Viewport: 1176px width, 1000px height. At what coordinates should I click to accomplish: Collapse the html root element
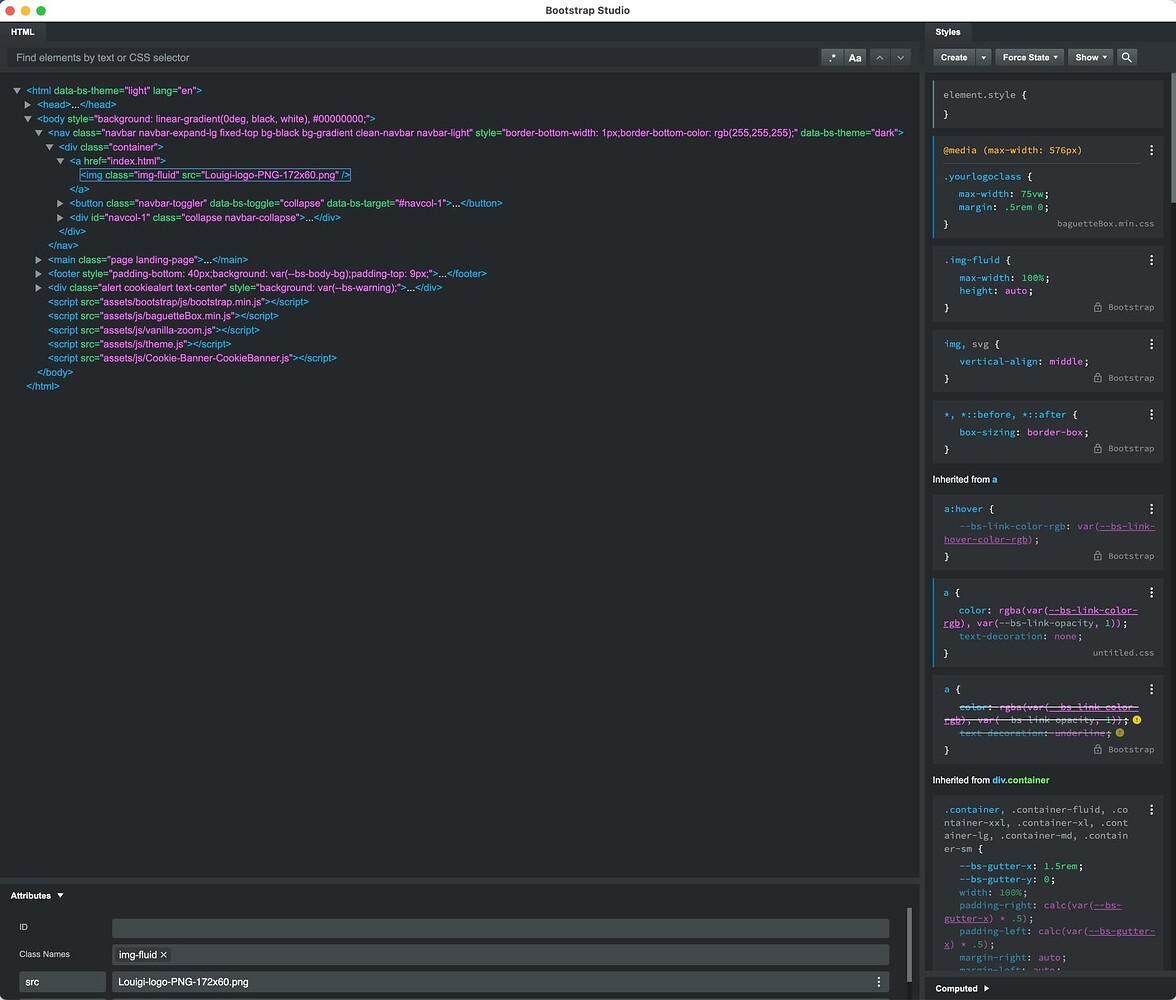16,91
